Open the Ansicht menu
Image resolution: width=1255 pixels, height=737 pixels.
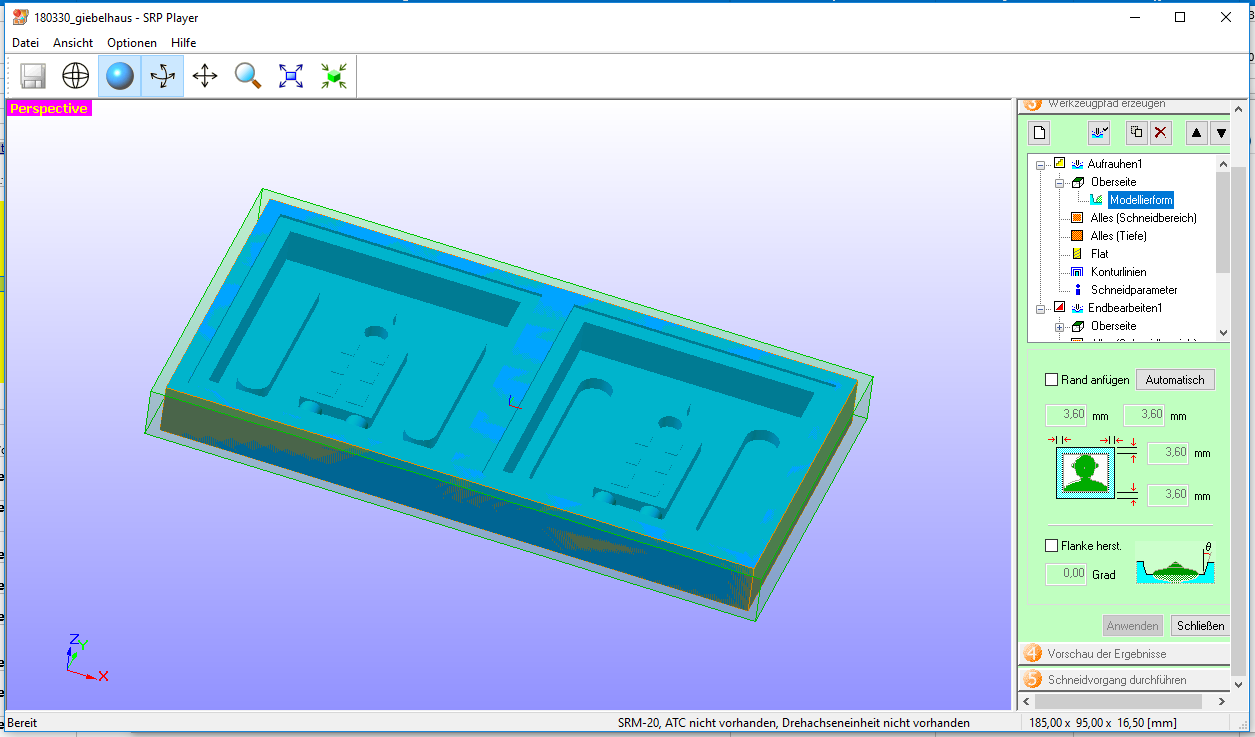tap(73, 43)
